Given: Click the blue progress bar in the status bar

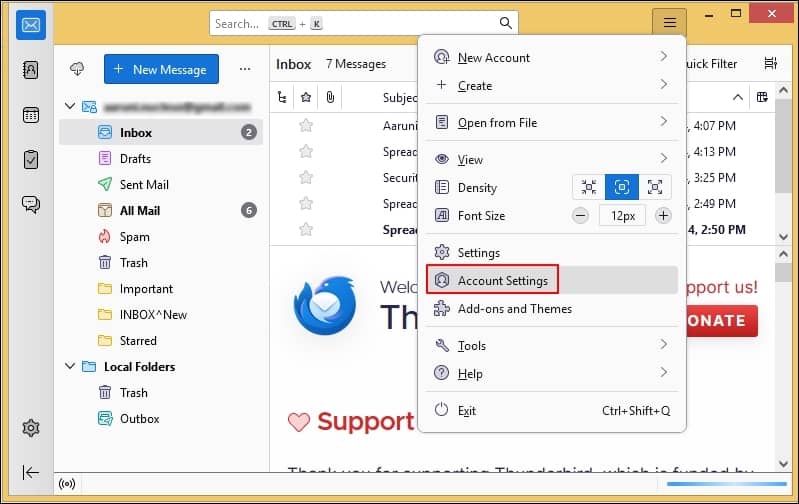Looking at the screenshot, I should tap(727, 484).
